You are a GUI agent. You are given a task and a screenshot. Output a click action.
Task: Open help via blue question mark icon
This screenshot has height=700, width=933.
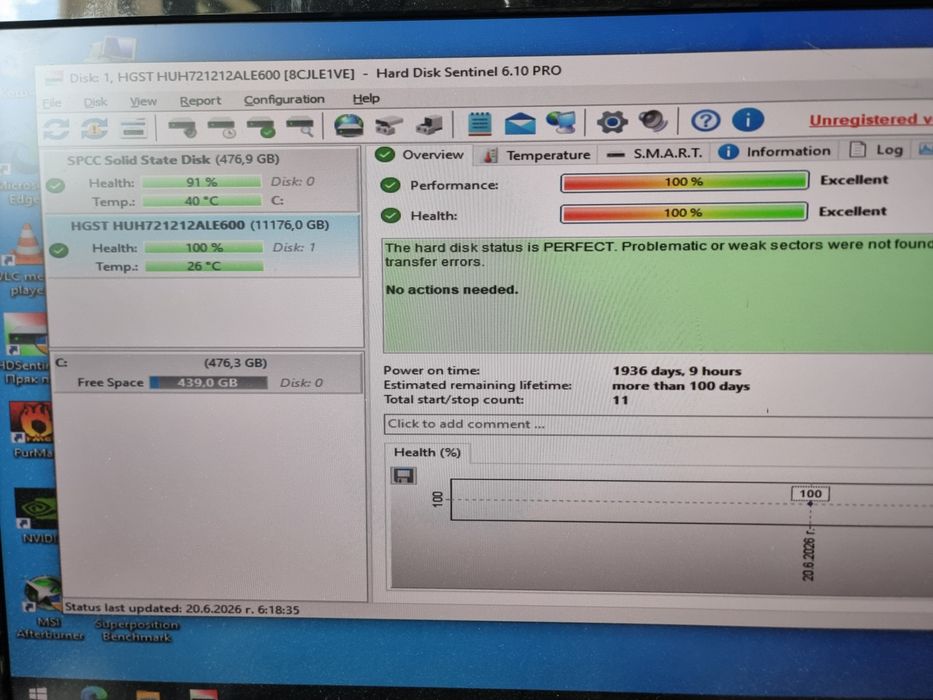coord(706,121)
